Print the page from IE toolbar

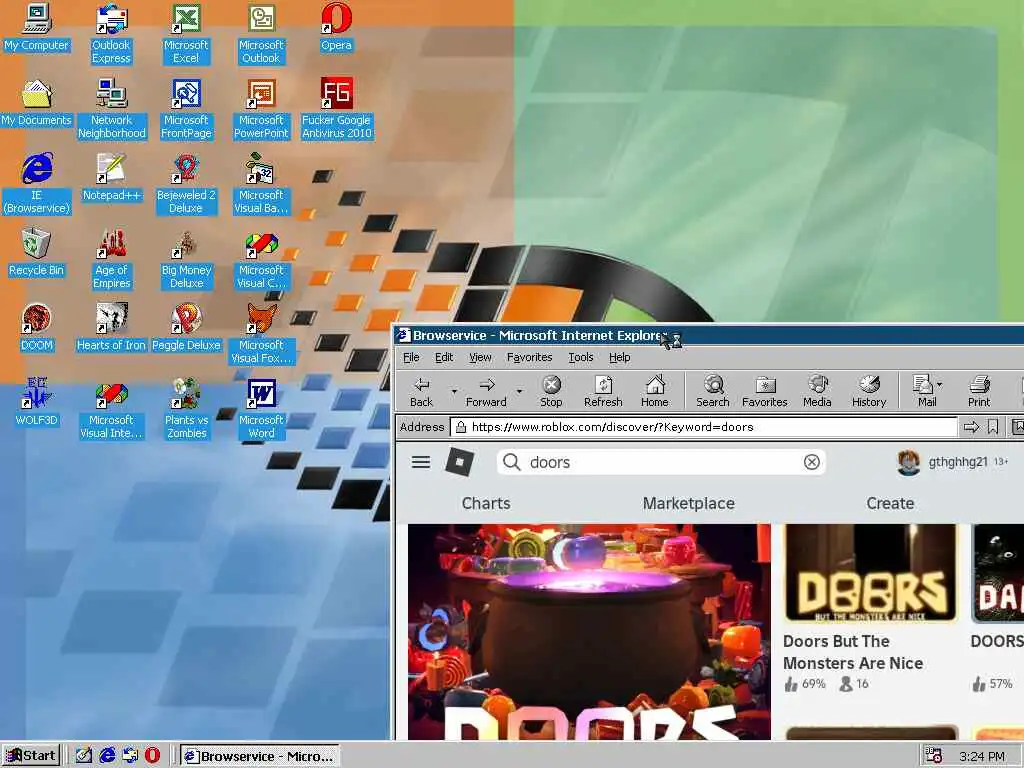pyautogui.click(x=979, y=392)
